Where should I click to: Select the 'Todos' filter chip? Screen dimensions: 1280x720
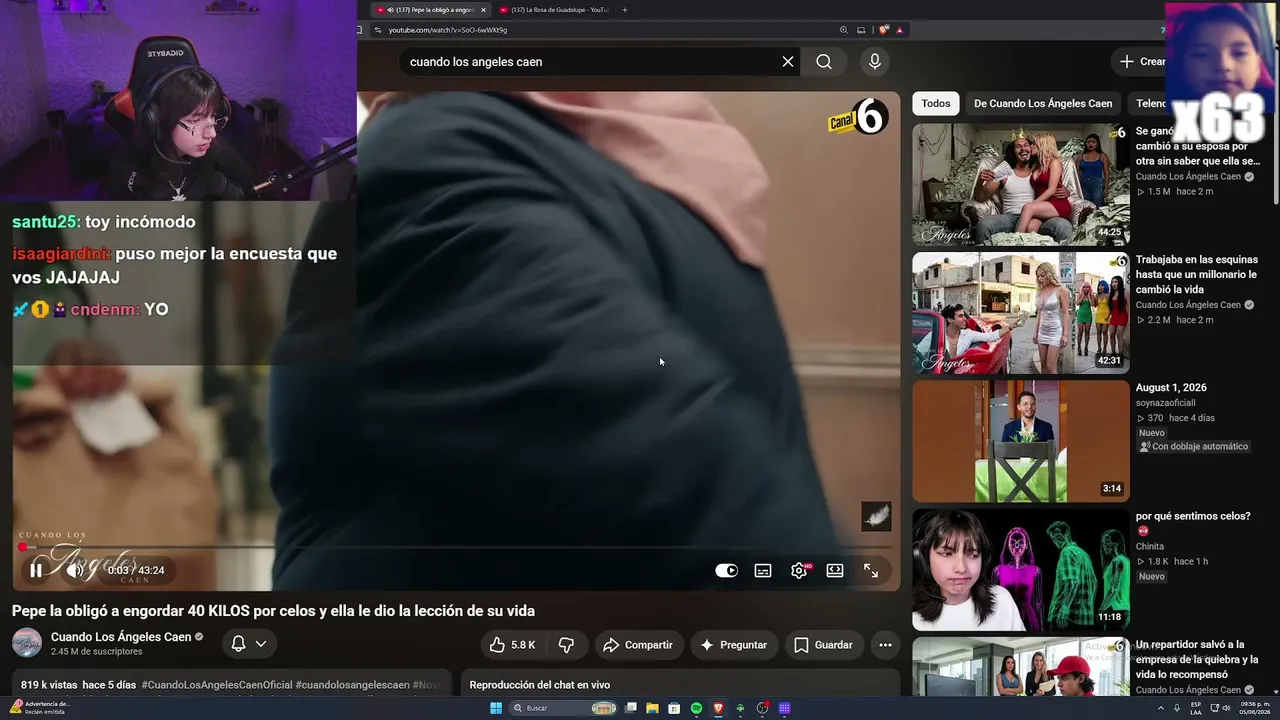tap(936, 103)
